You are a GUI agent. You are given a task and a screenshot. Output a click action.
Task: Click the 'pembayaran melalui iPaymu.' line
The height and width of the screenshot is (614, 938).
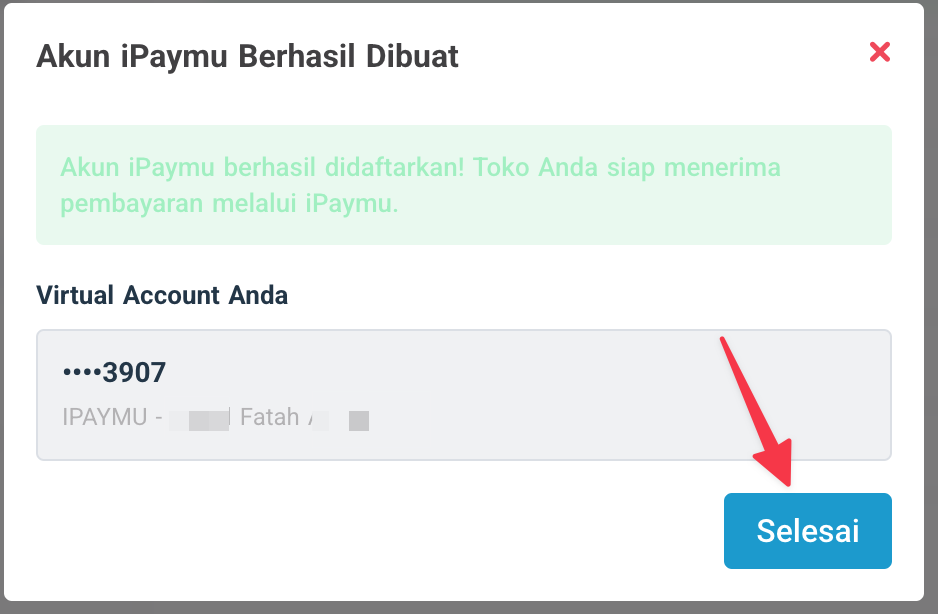[x=229, y=204]
